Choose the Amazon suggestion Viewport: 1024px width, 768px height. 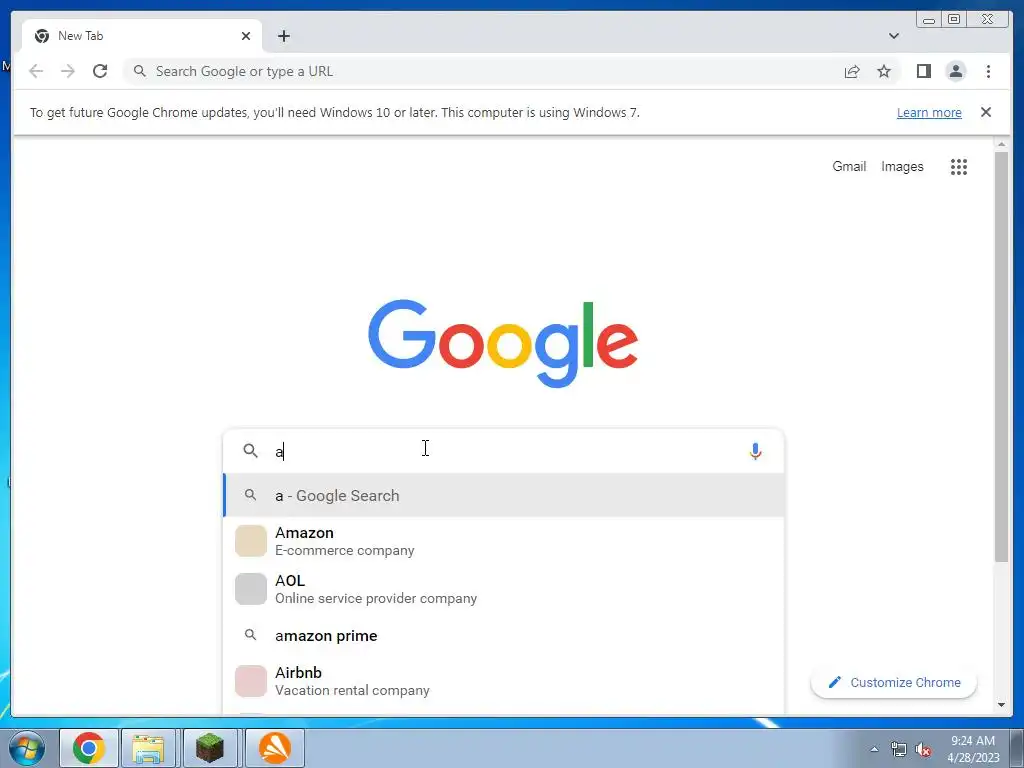(504, 541)
